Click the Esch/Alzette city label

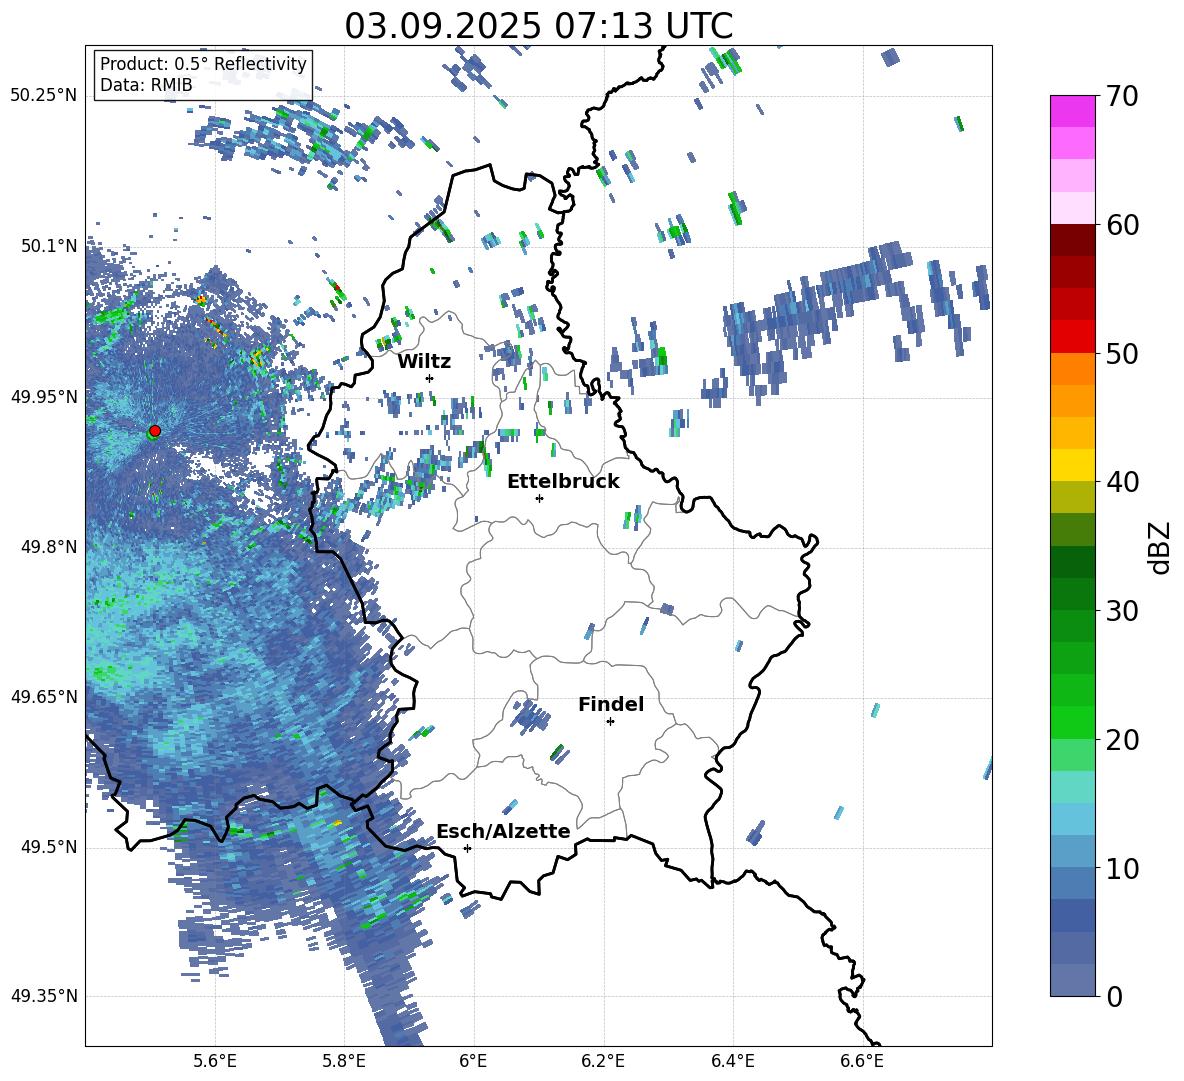coord(503,832)
